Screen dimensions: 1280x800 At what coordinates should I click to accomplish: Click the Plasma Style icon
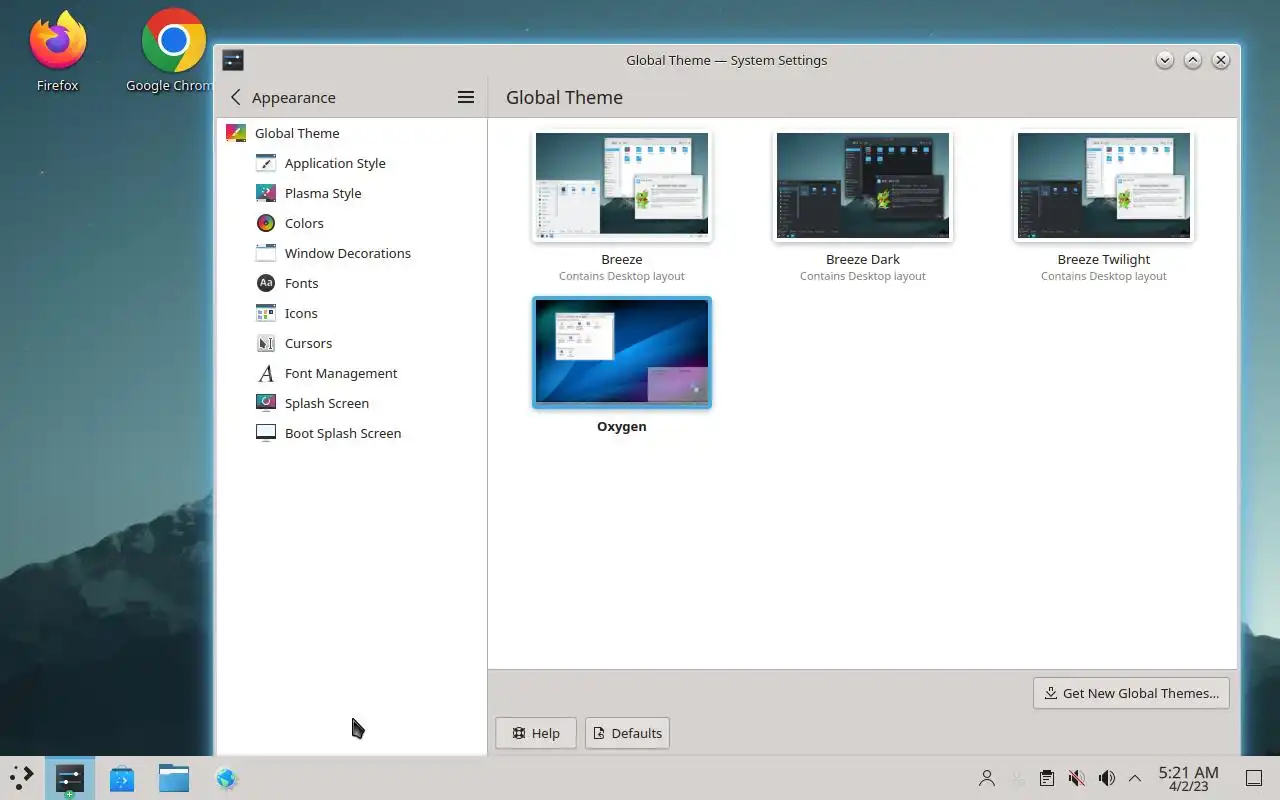coord(266,193)
